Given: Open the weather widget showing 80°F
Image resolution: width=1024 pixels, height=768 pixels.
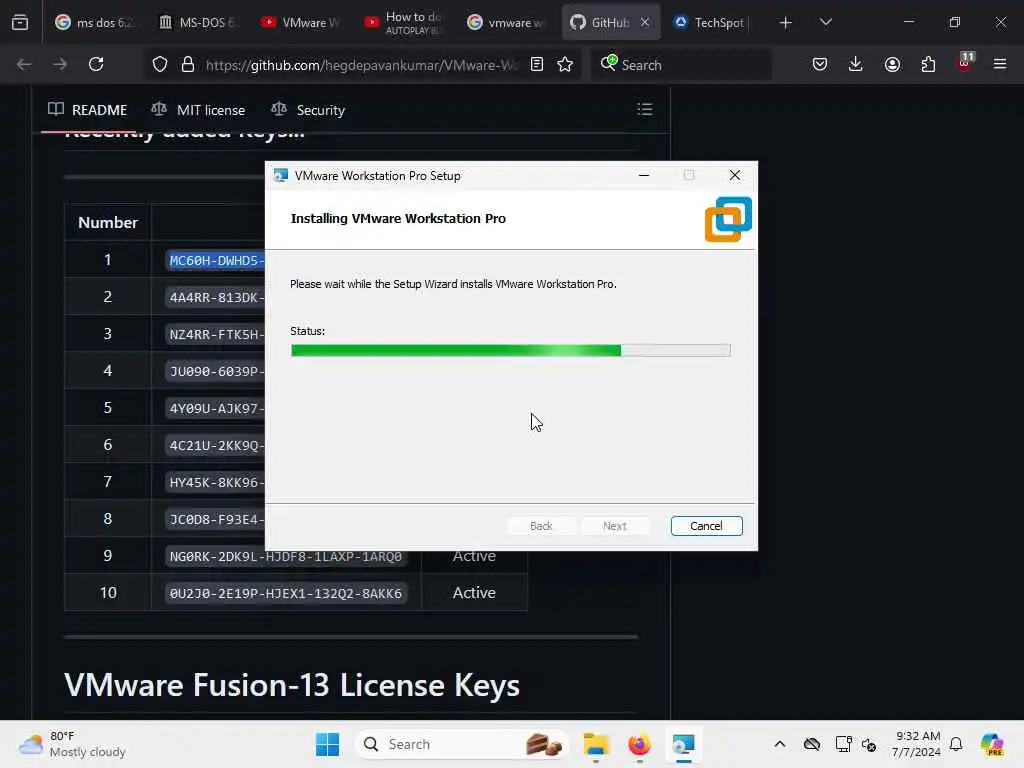Looking at the screenshot, I should pos(72,744).
